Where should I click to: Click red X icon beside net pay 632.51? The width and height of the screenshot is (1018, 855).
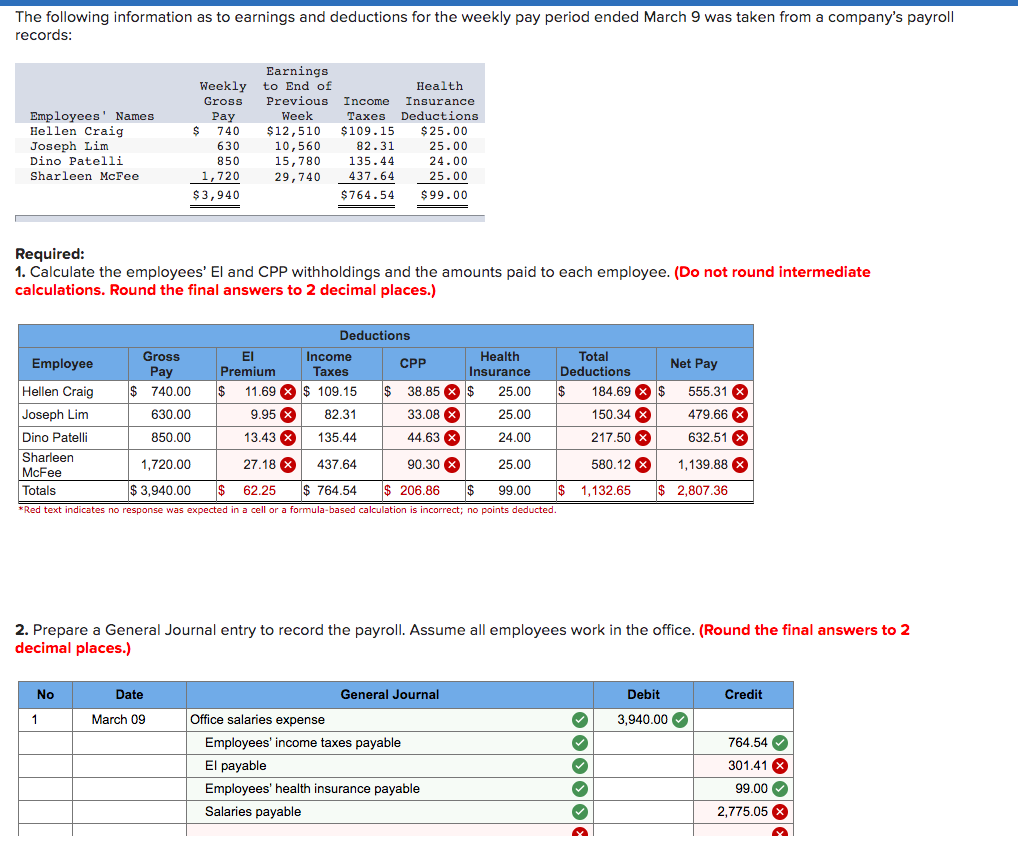point(740,438)
